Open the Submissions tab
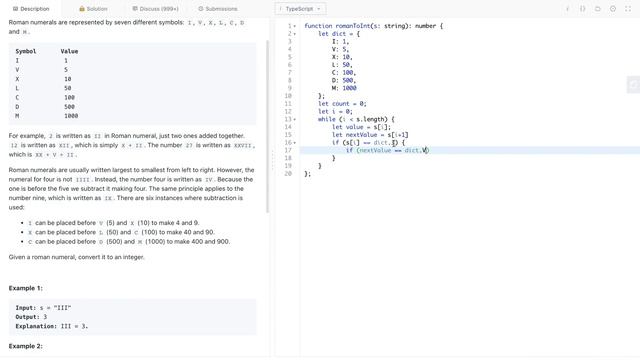Viewport: 640px width, 360px height. (218, 9)
